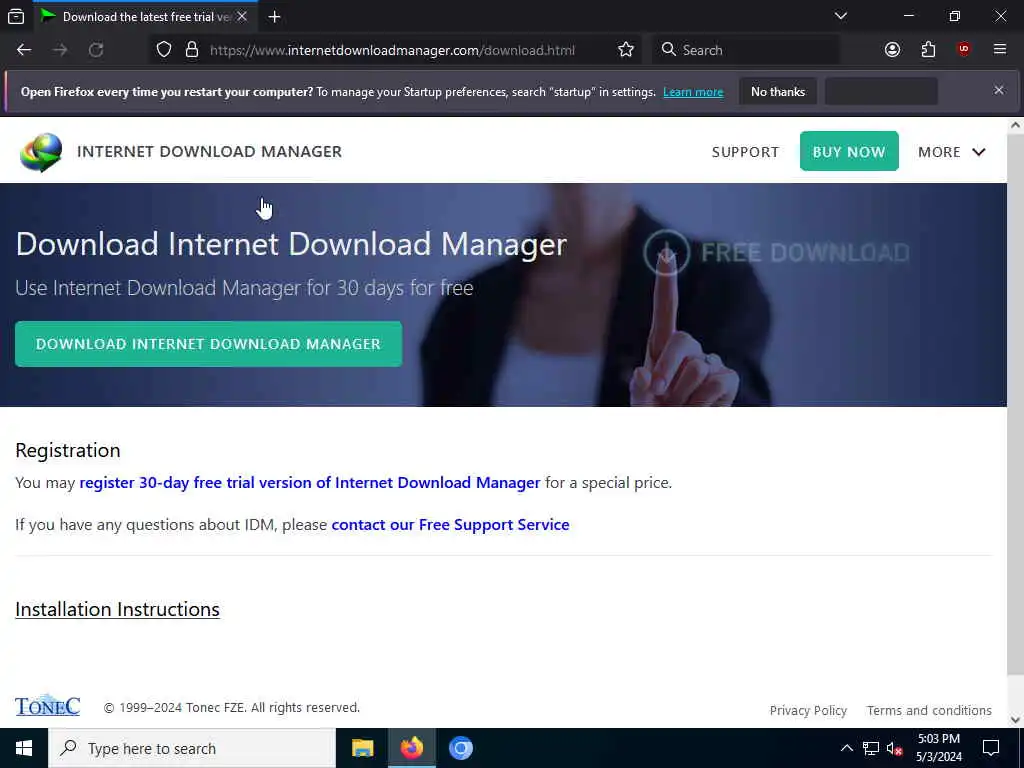The height and width of the screenshot is (768, 1024).
Task: Click the Tonec logo in footer
Action: (x=48, y=706)
